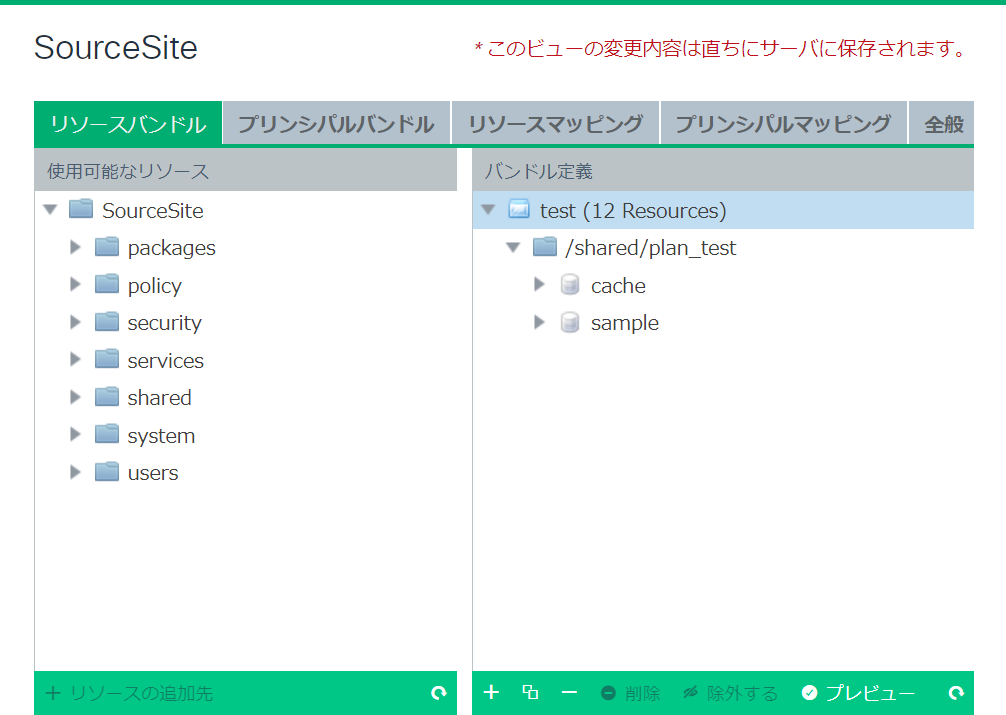Click the 削除 button
This screenshot has height=715, width=1006.
(631, 693)
